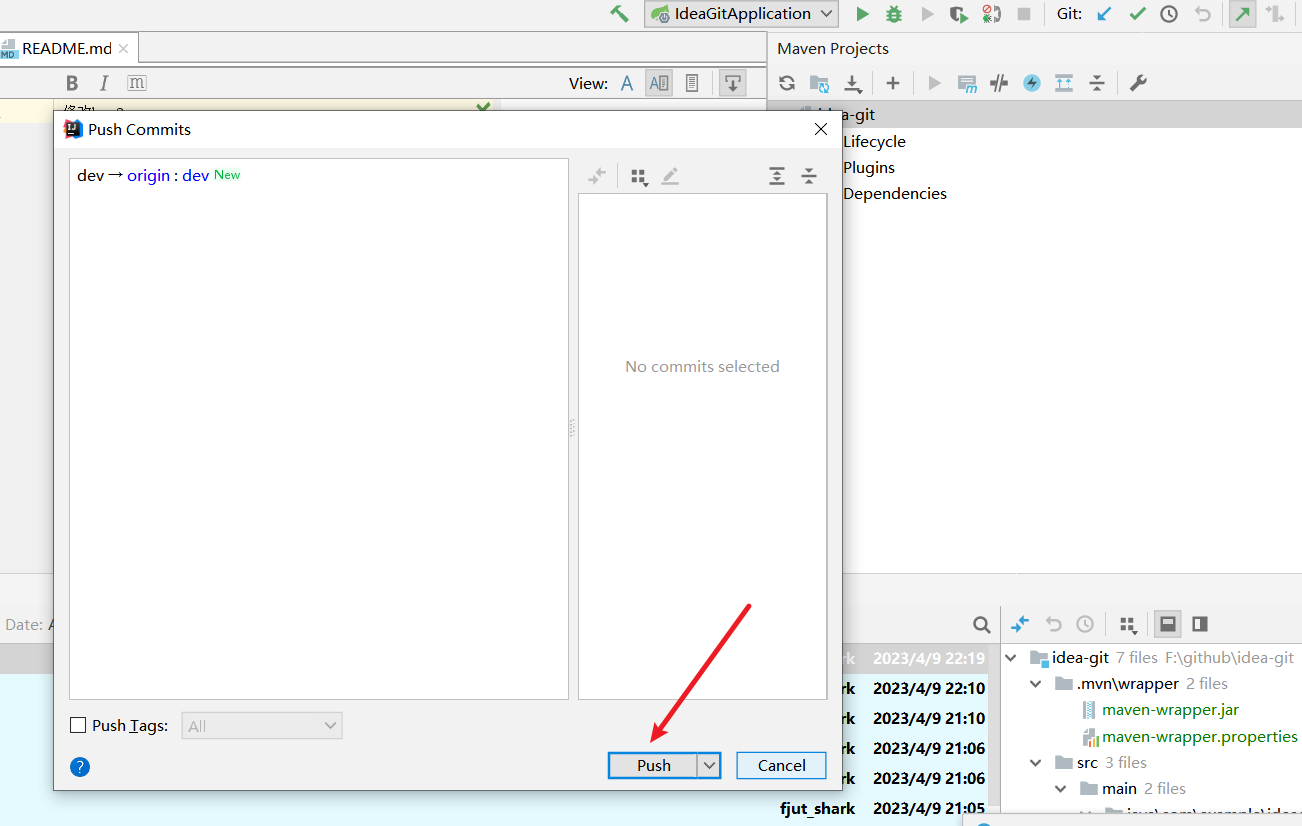
Task: Open the Push button dropdown arrow
Action: pyautogui.click(x=709, y=765)
